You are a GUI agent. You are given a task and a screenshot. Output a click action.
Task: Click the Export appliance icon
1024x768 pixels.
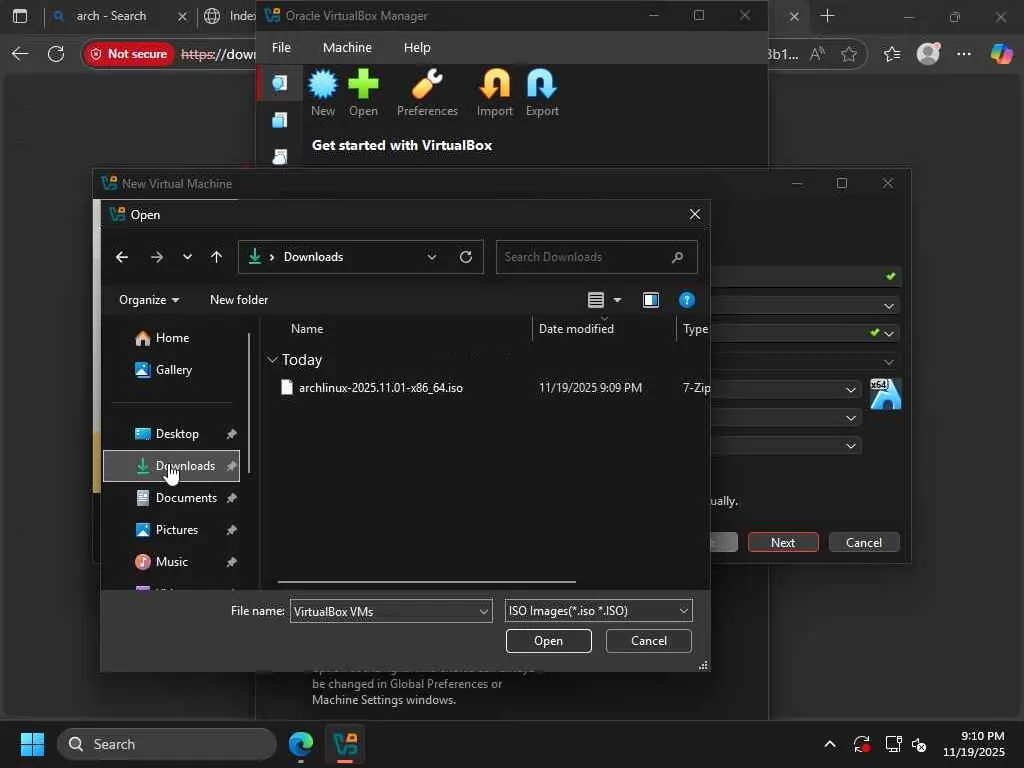coord(542,93)
